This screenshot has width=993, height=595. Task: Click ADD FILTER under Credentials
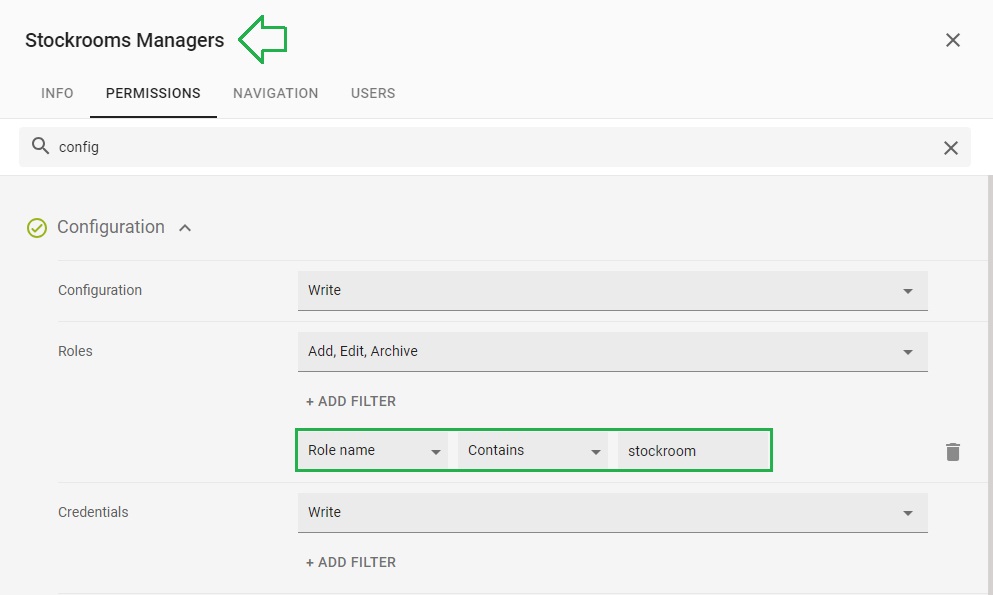[351, 562]
